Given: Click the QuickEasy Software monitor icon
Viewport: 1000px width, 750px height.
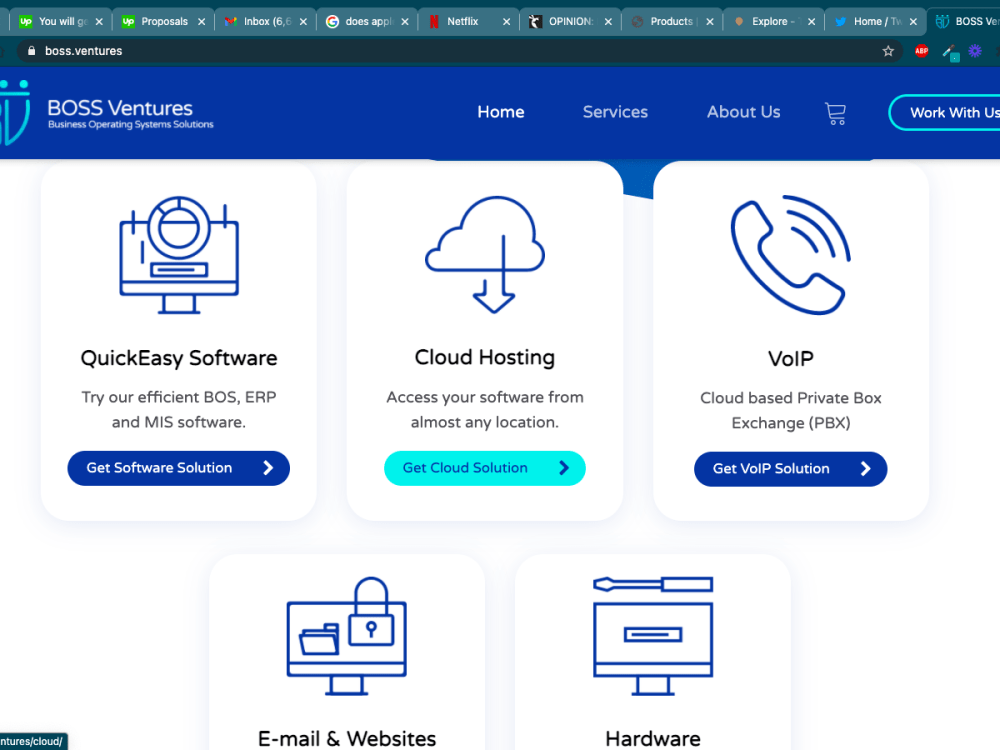Looking at the screenshot, I should pyautogui.click(x=179, y=254).
